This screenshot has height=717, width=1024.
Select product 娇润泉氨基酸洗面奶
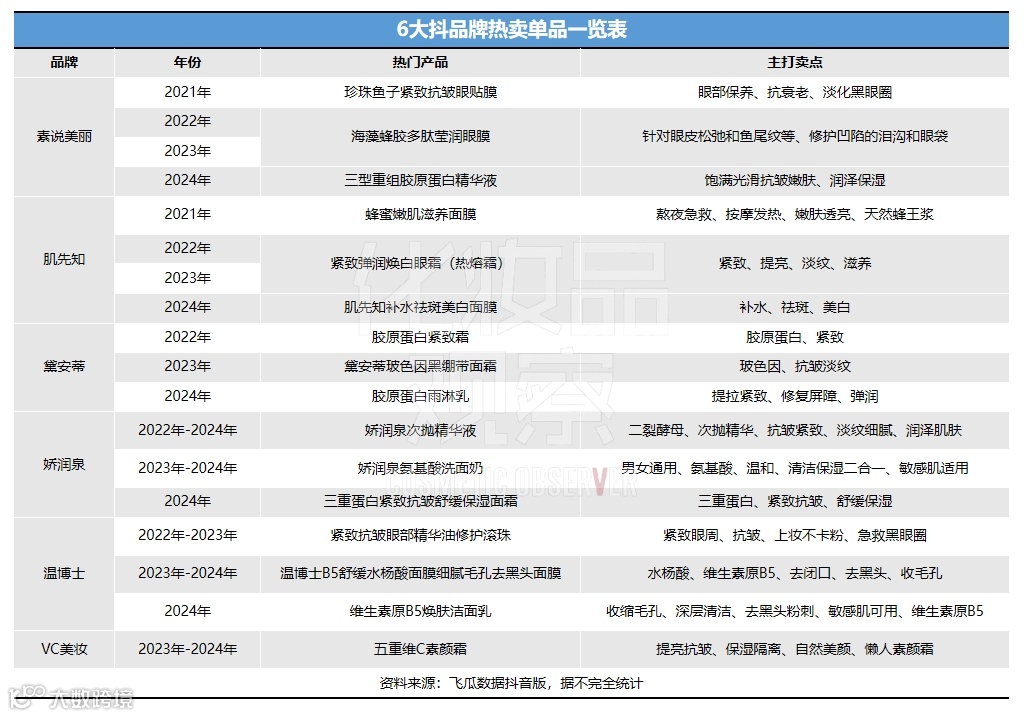(421, 468)
